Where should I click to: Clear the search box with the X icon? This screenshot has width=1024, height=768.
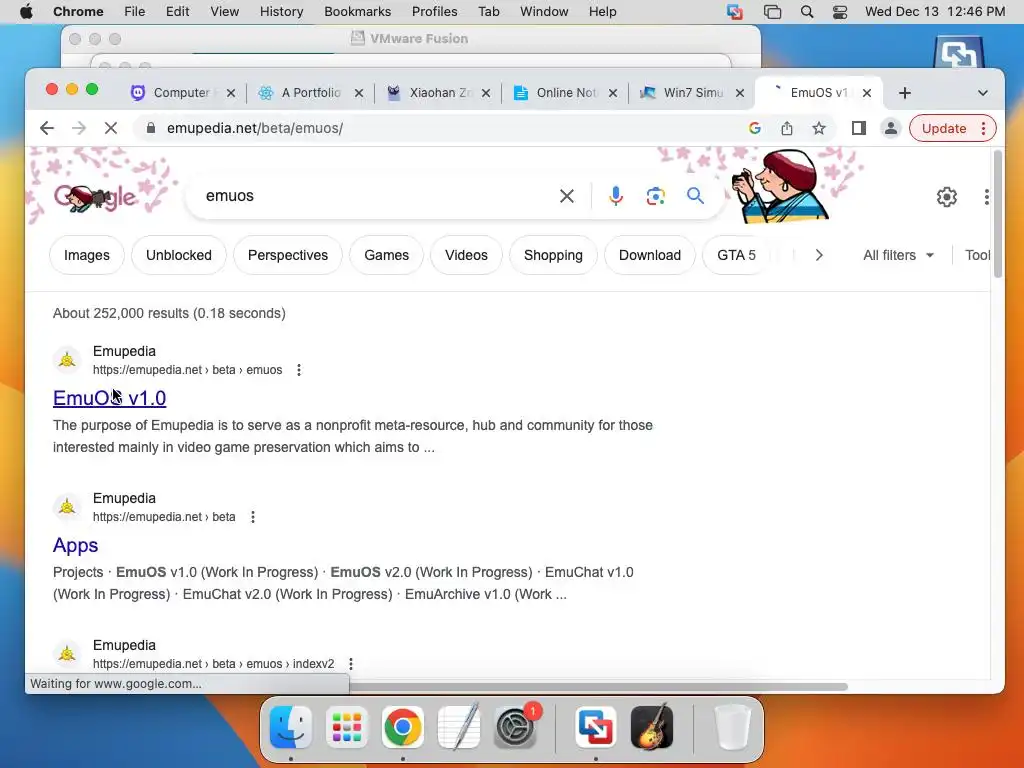pyautogui.click(x=567, y=196)
